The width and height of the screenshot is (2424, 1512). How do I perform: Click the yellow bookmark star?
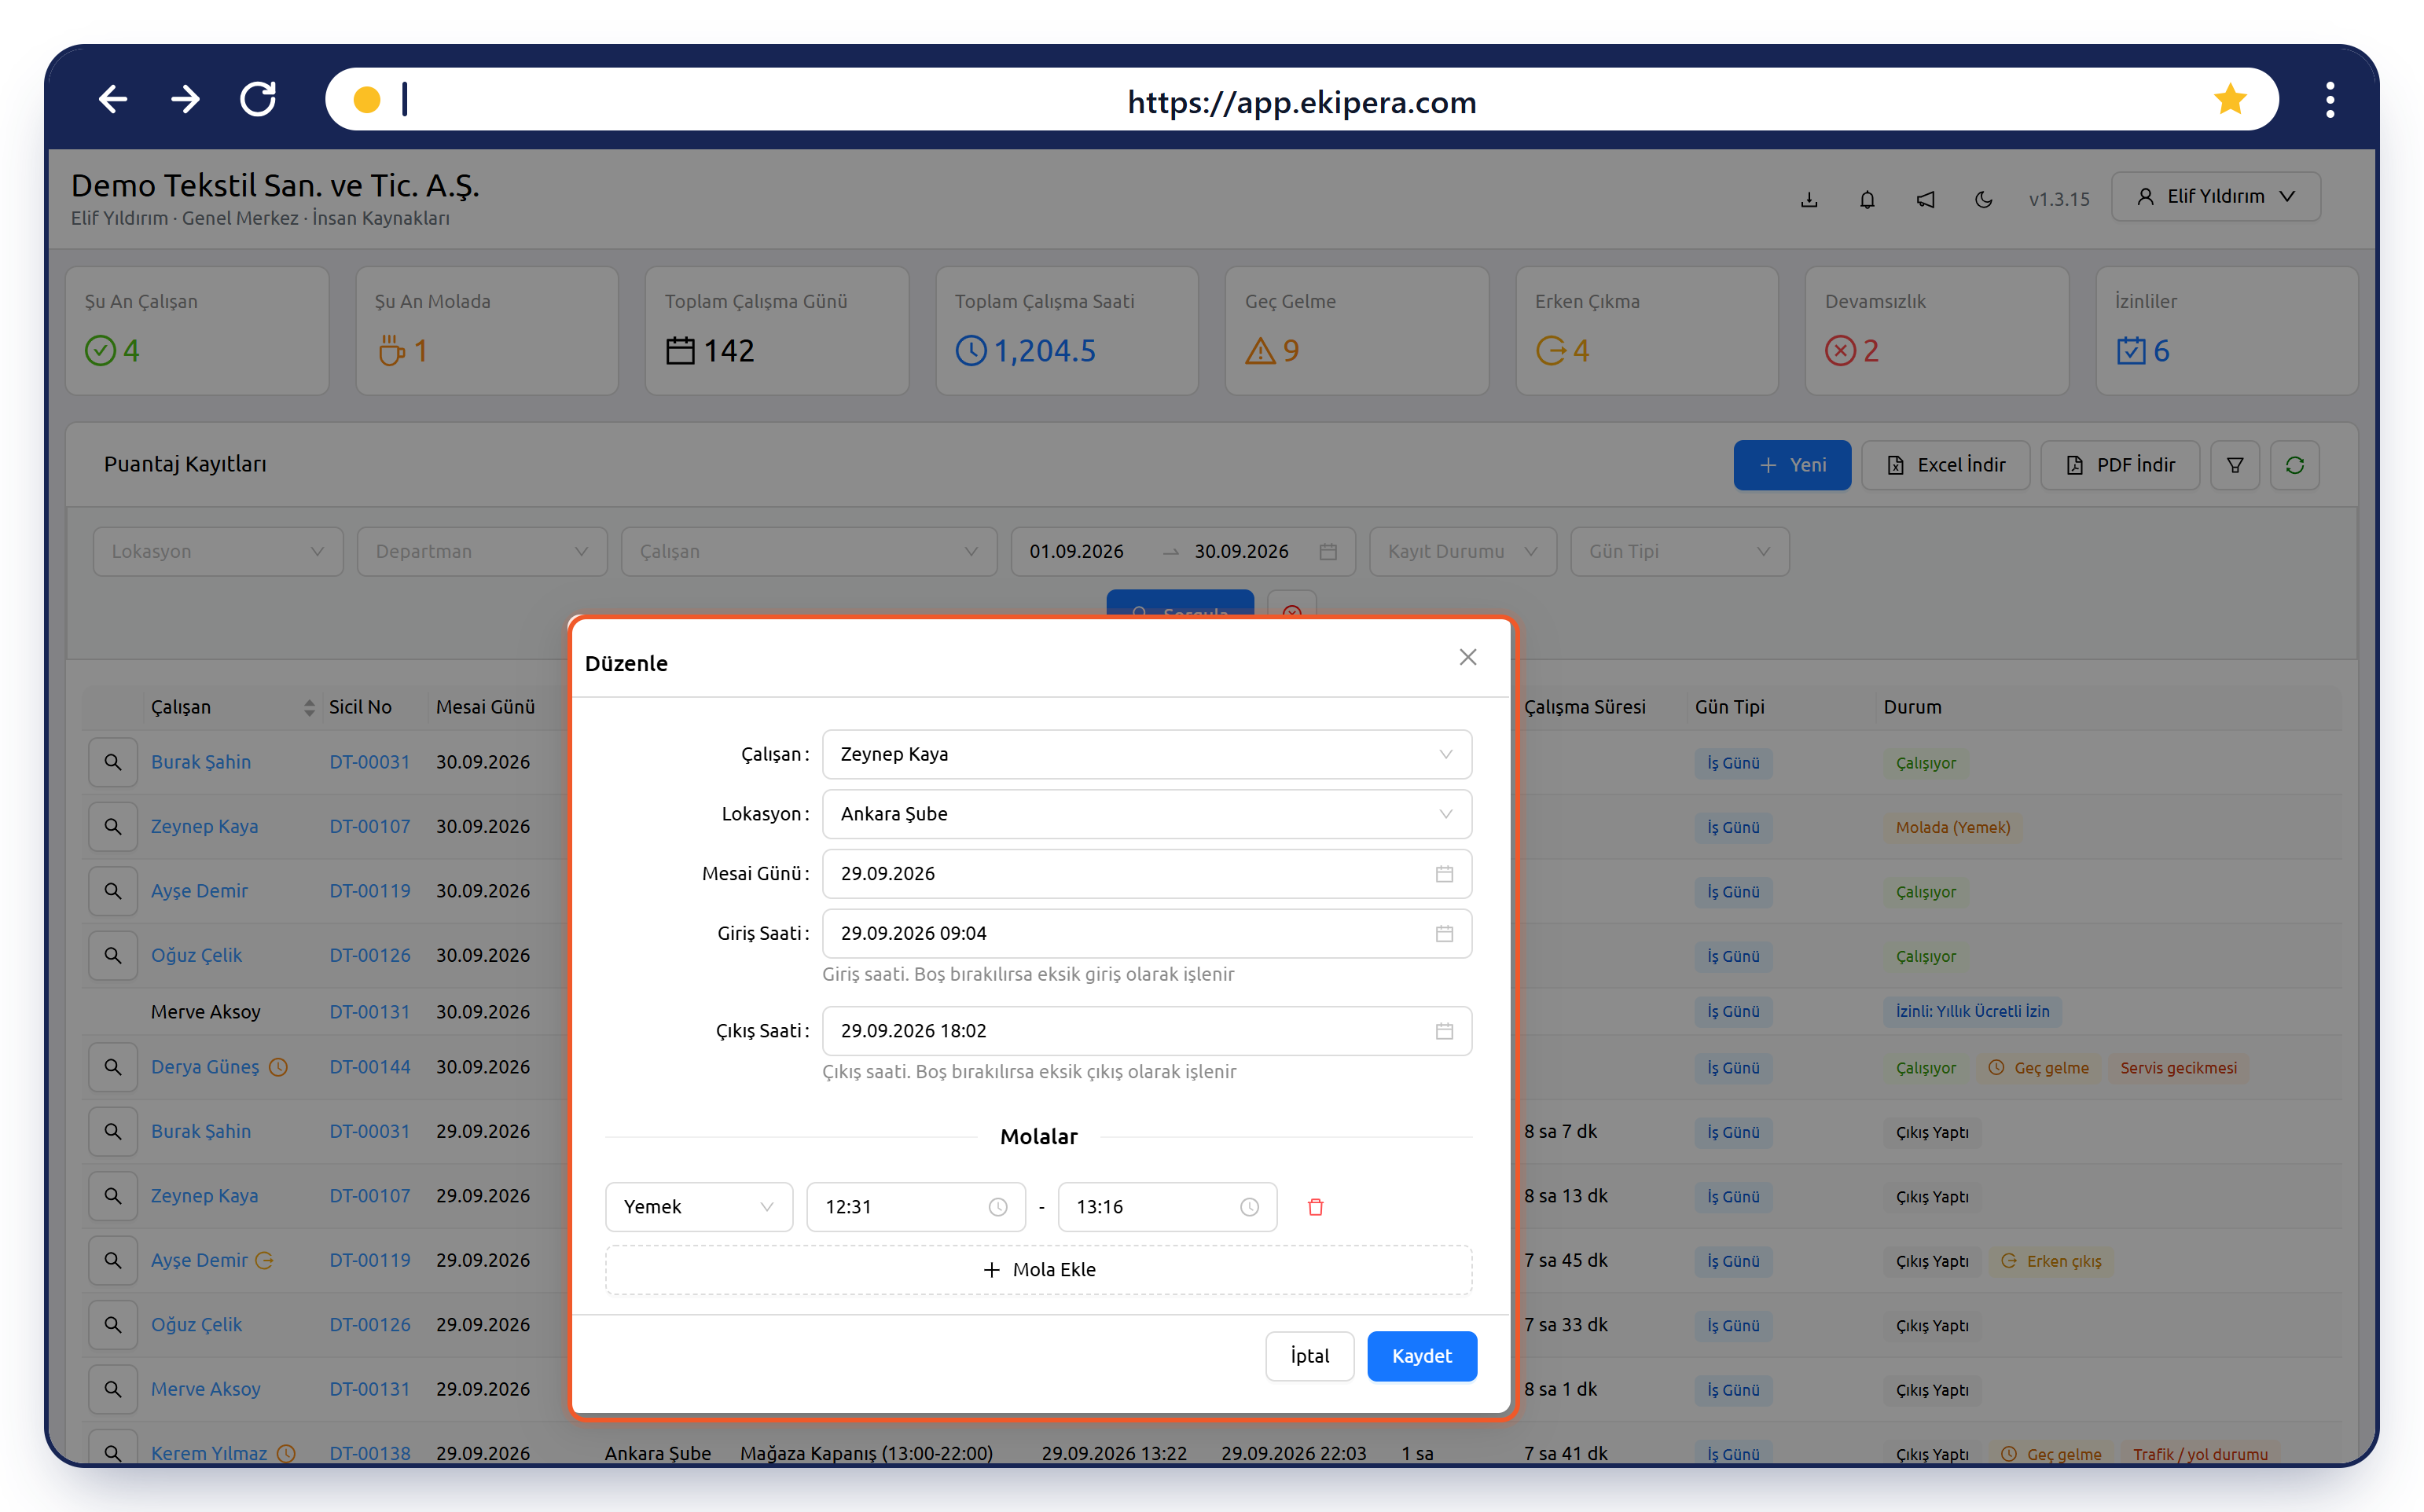pyautogui.click(x=2229, y=99)
